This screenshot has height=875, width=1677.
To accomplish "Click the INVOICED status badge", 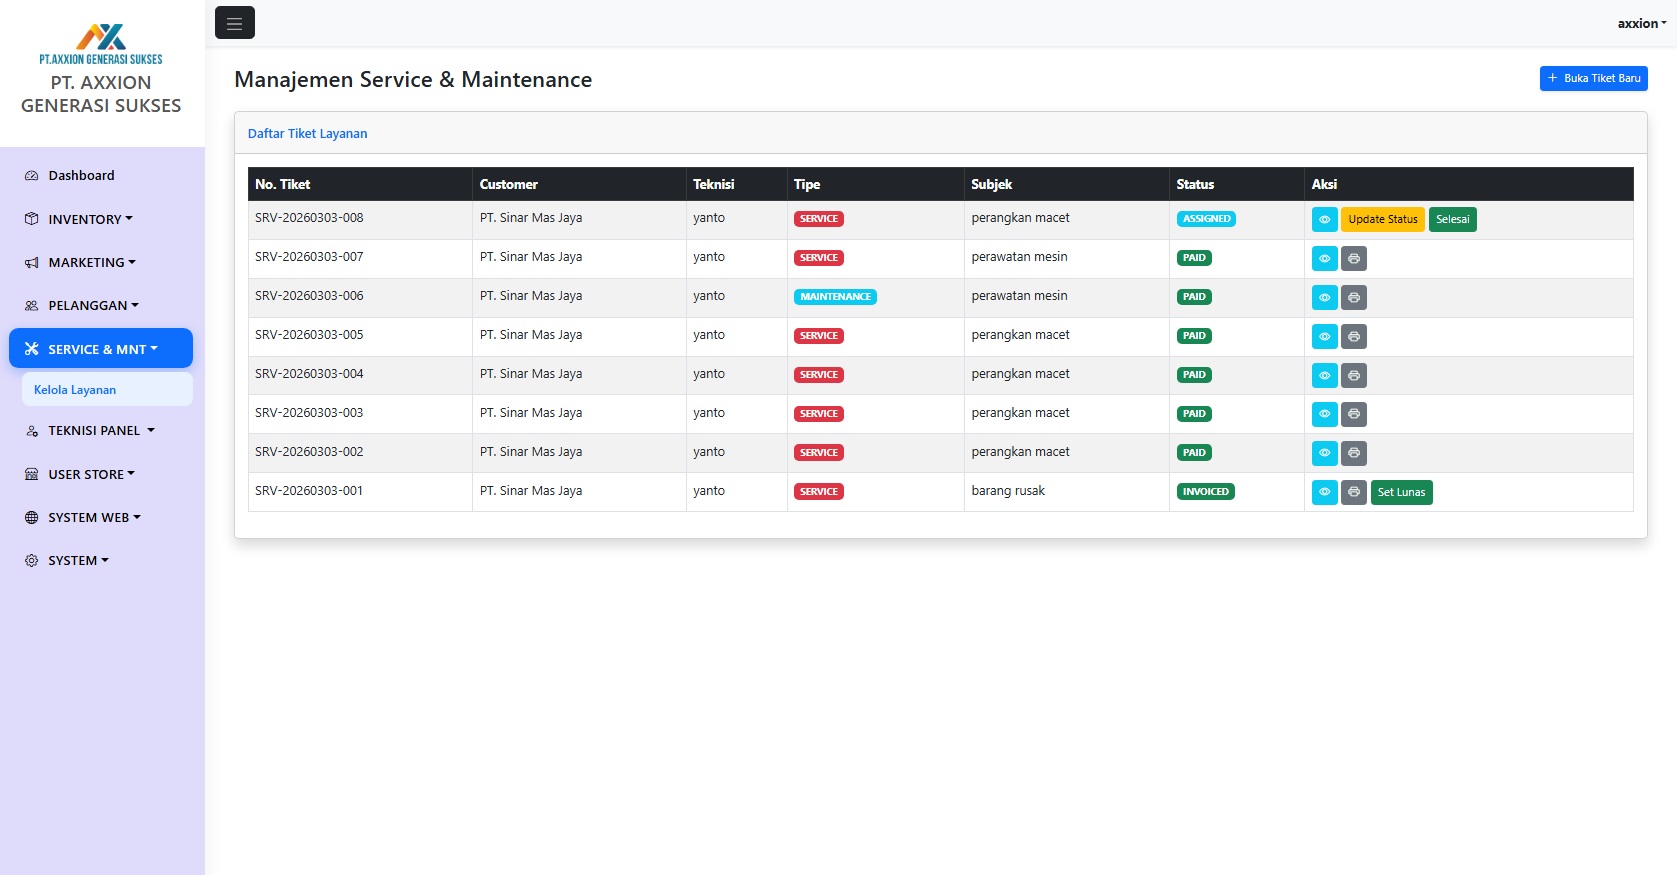I will (1205, 492).
